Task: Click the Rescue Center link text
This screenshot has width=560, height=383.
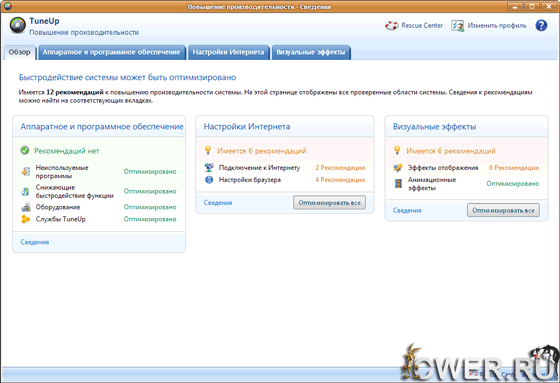Action: 422,26
